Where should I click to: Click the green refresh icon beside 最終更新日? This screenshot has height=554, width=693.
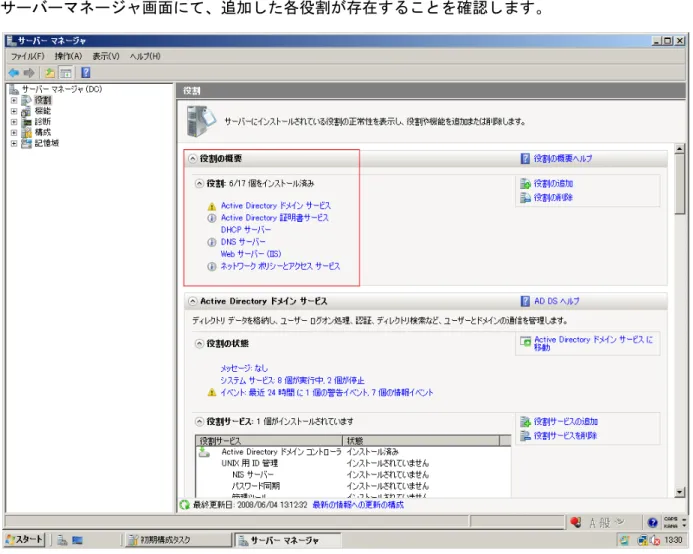(x=185, y=505)
